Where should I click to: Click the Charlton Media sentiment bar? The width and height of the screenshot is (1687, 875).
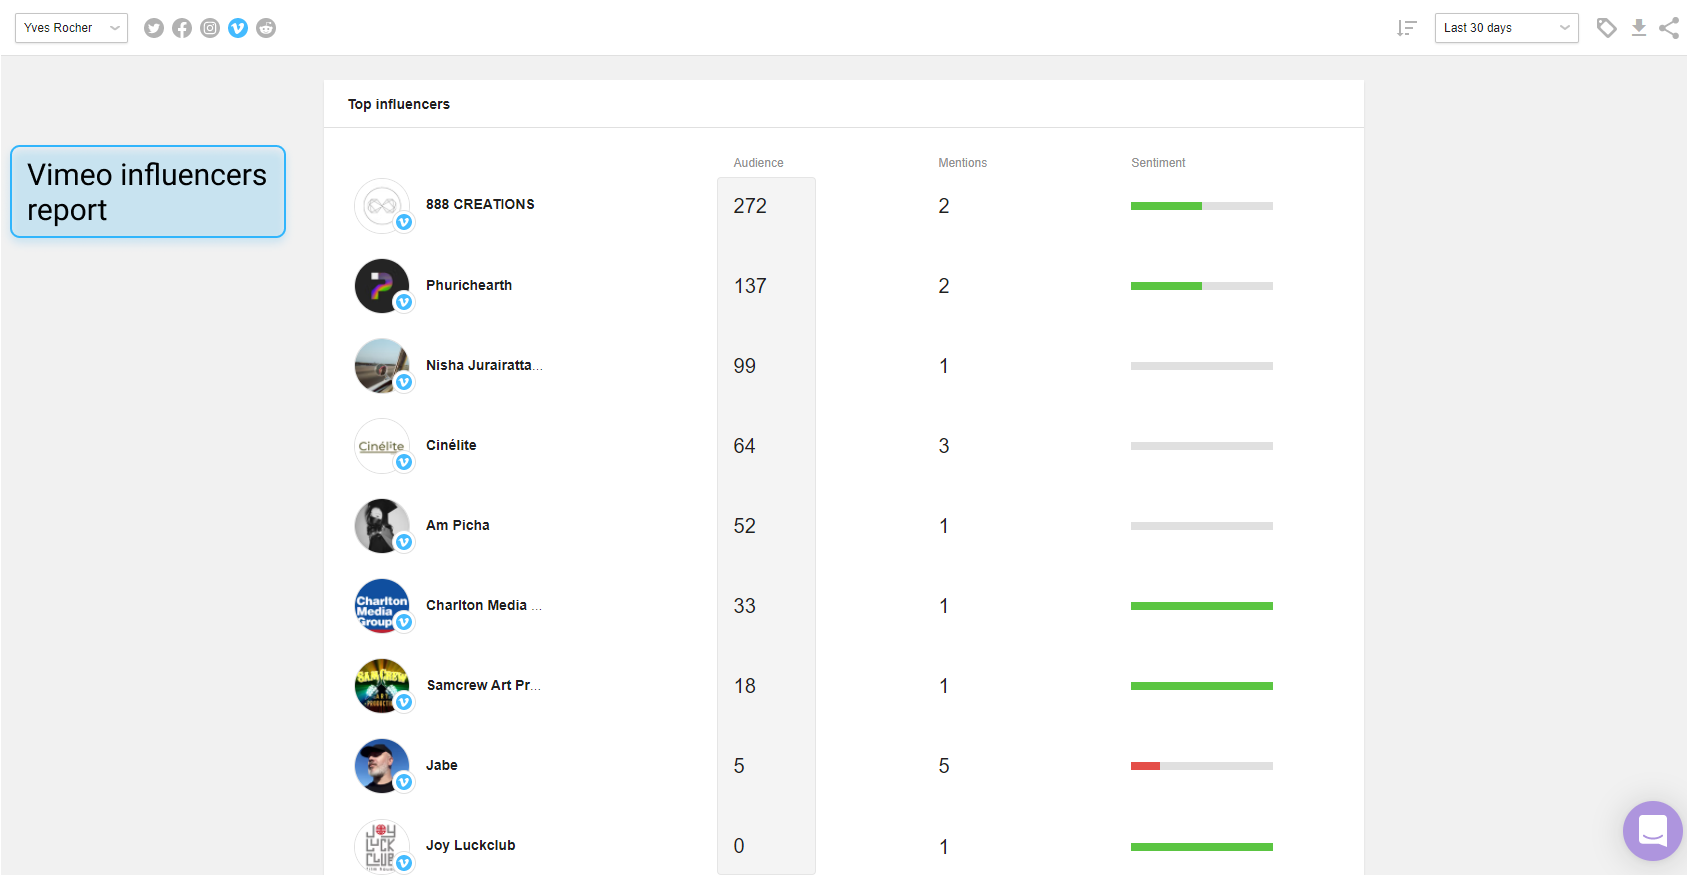coord(1202,606)
